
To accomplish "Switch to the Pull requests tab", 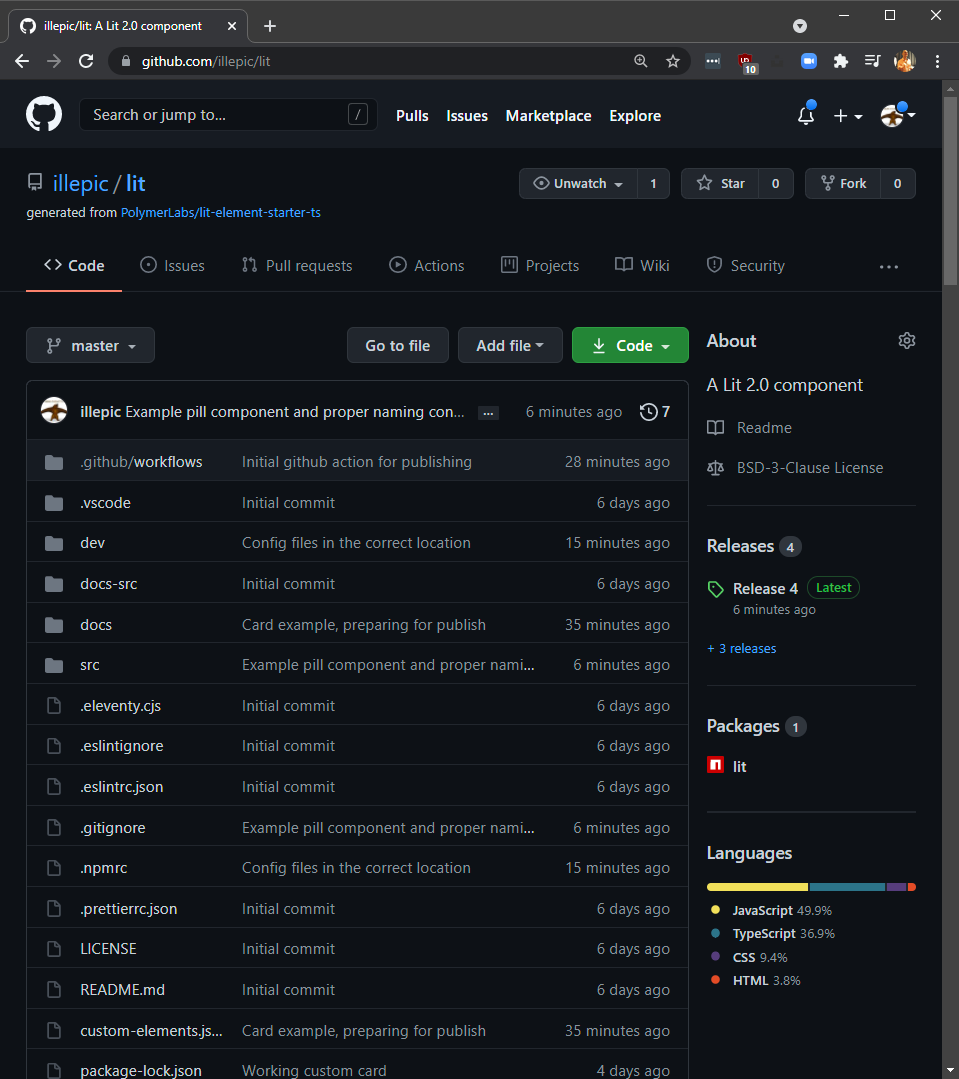I will [297, 266].
